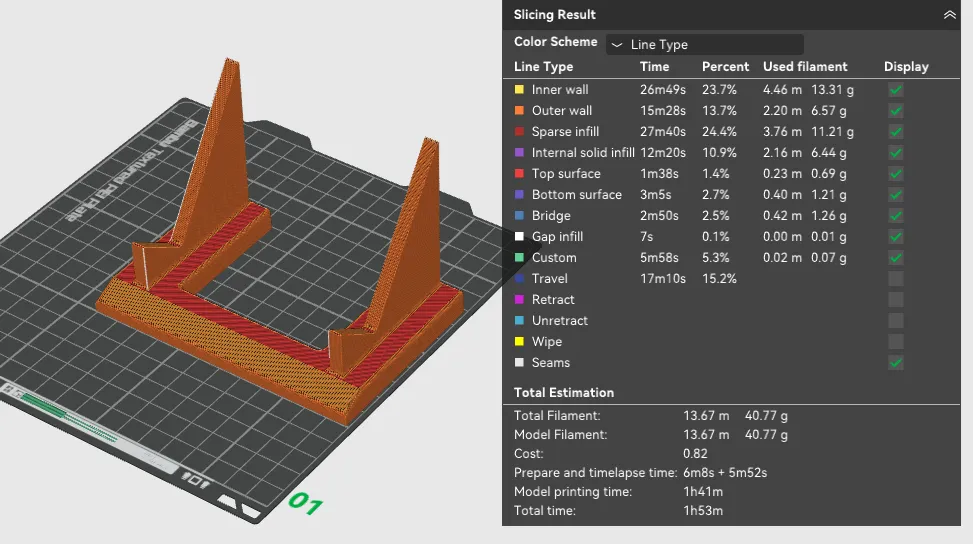This screenshot has width=973, height=544.
Task: Toggle Sparse infill display
Action: pyautogui.click(x=895, y=132)
